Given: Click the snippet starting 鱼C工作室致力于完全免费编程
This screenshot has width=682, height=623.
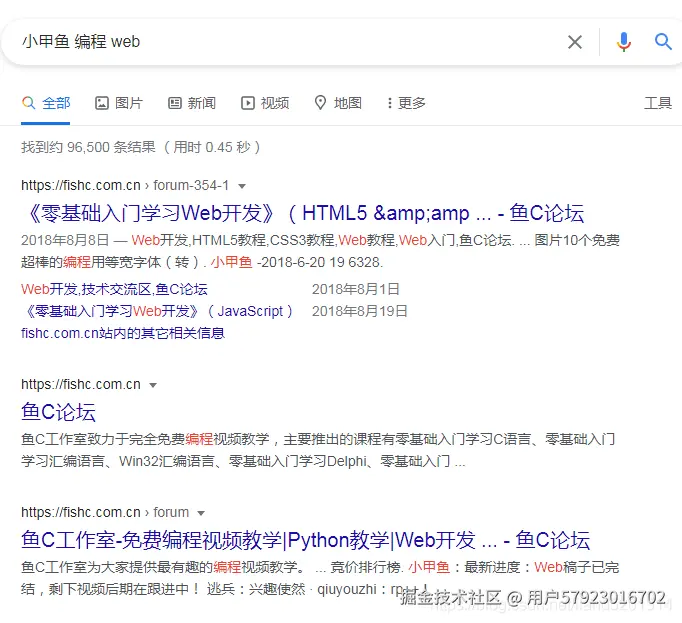Looking at the screenshot, I should click(318, 450).
